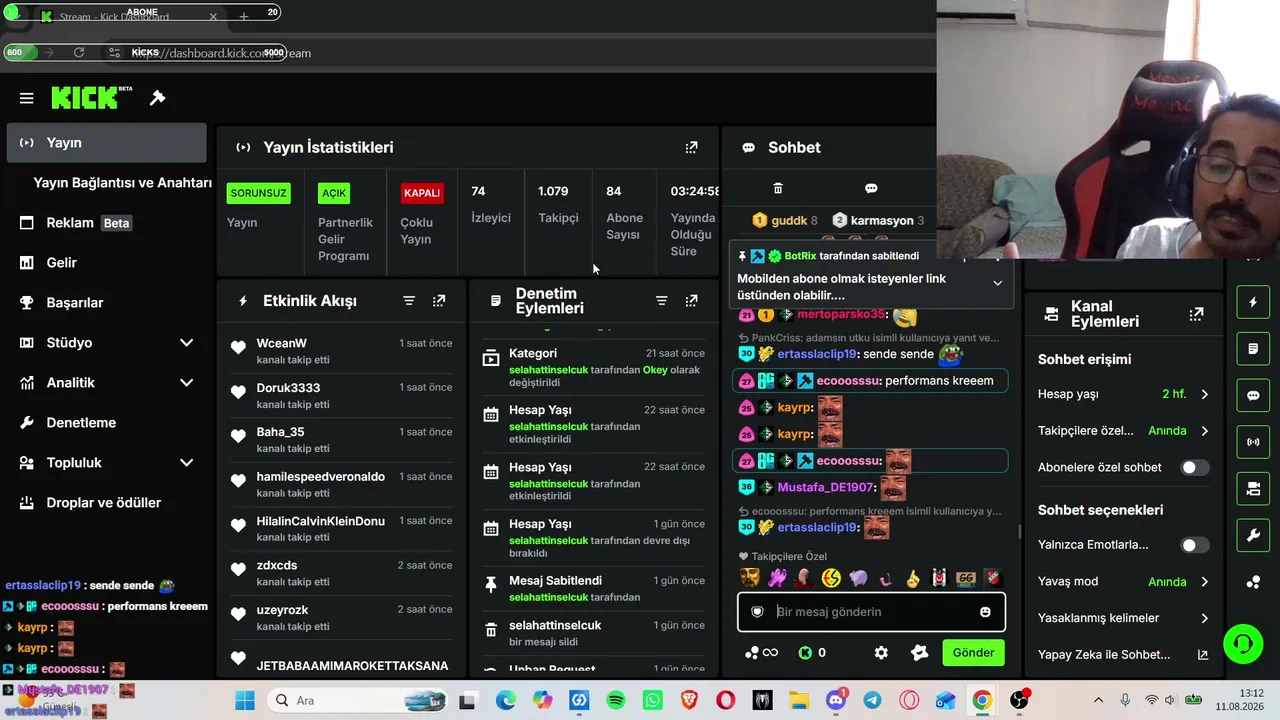1280x720 pixels.
Task: Expand the Topluluk sidebar section
Action: pos(186,463)
